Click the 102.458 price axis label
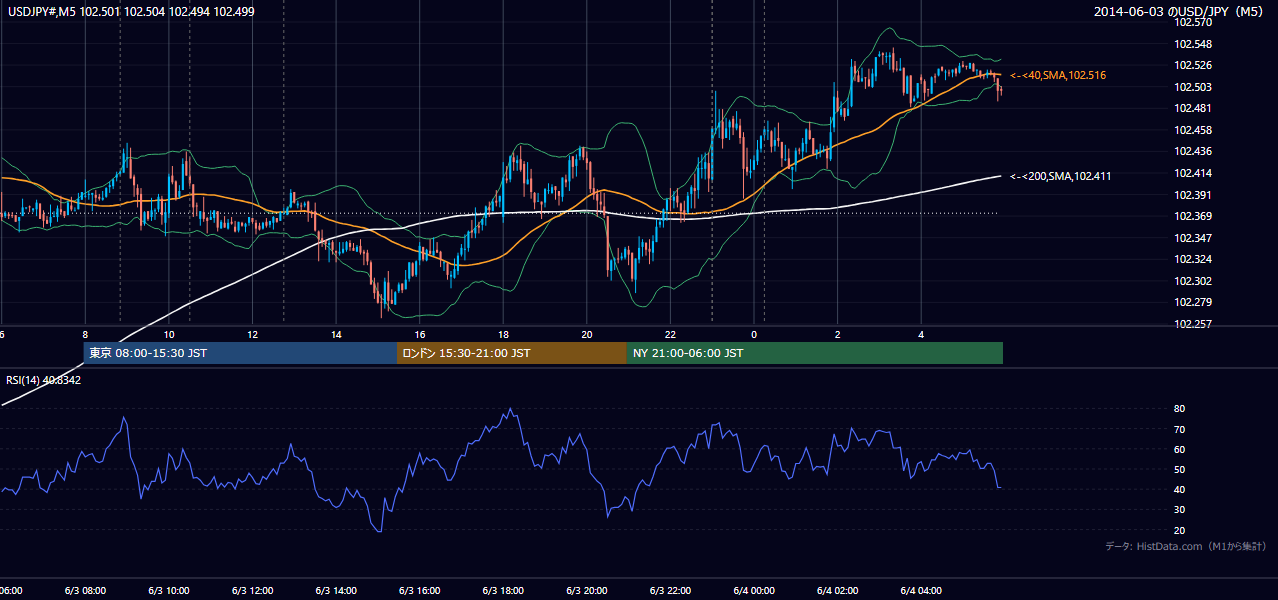This screenshot has width=1278, height=600. (x=1191, y=130)
